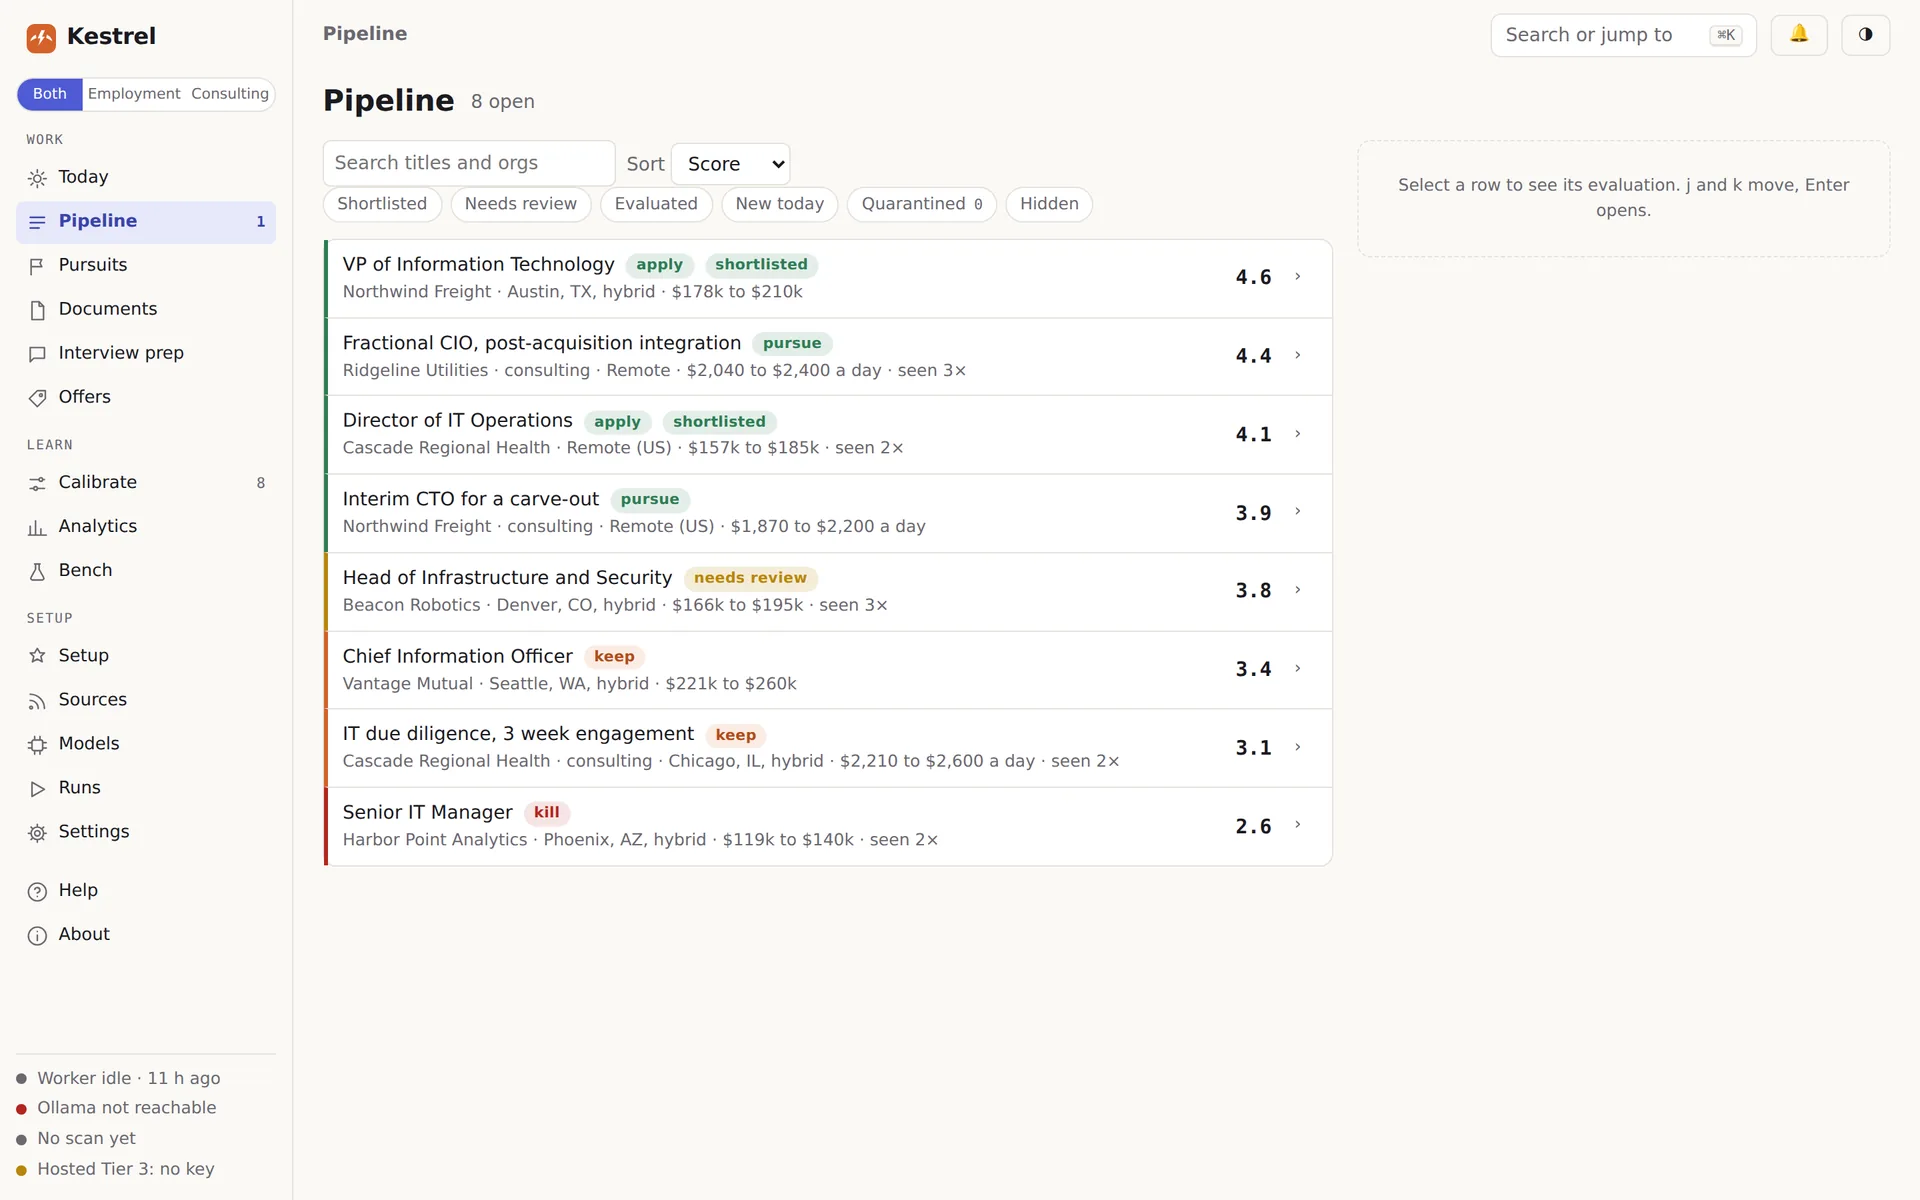Image resolution: width=1920 pixels, height=1200 pixels.
Task: Focus the Search titles and orgs field
Action: 469,163
